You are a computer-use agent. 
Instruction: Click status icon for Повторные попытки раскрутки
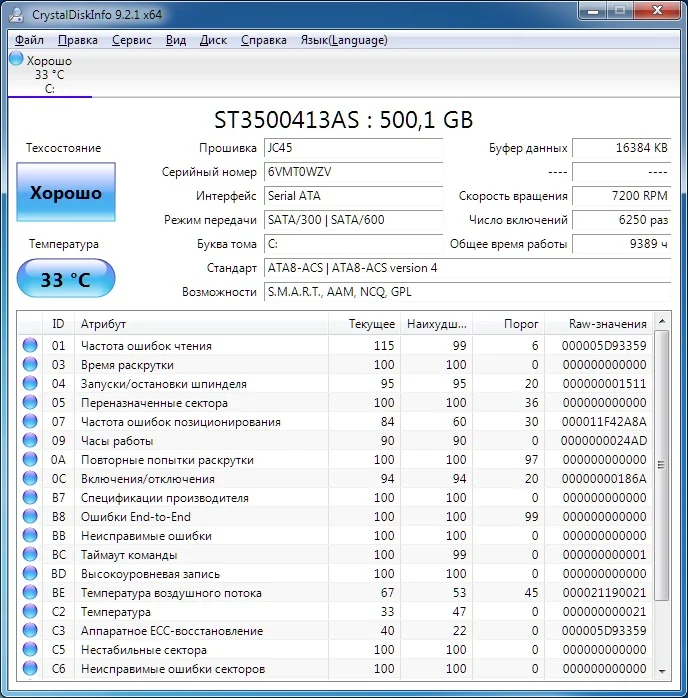pyautogui.click(x=30, y=459)
